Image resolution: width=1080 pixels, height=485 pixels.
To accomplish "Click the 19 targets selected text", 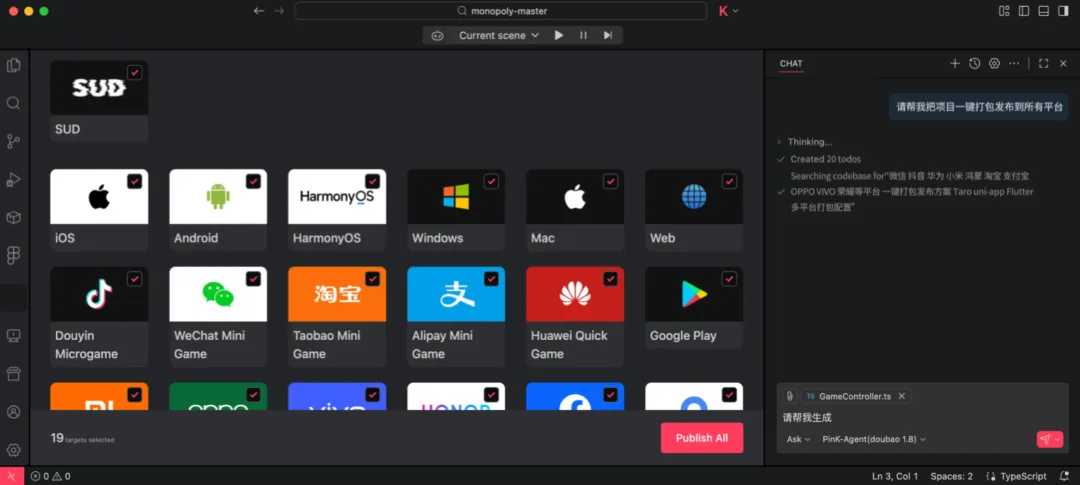I will 83,438.
